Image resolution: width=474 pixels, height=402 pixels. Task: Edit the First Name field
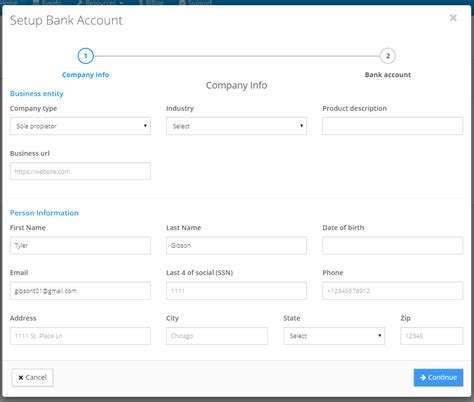pyautogui.click(x=80, y=246)
